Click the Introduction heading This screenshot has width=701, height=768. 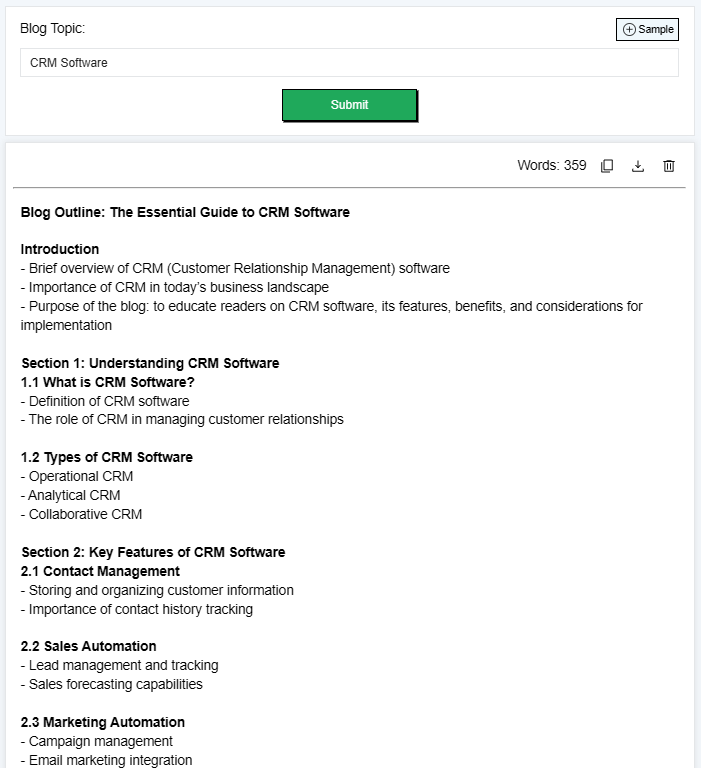(x=60, y=249)
